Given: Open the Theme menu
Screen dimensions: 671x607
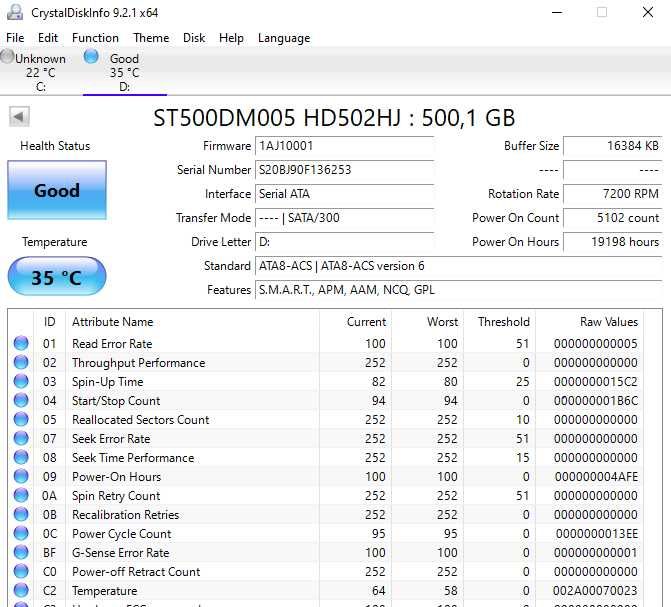Looking at the screenshot, I should (151, 38).
